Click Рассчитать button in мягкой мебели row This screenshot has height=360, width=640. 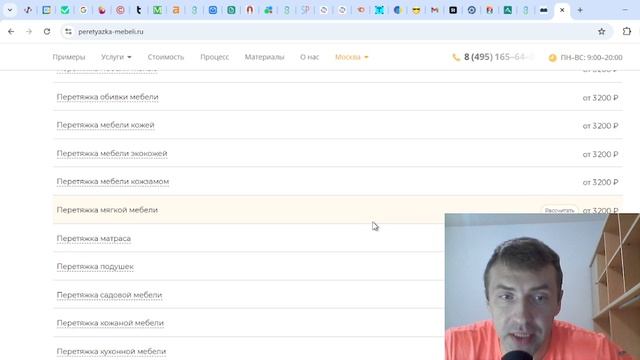560,210
